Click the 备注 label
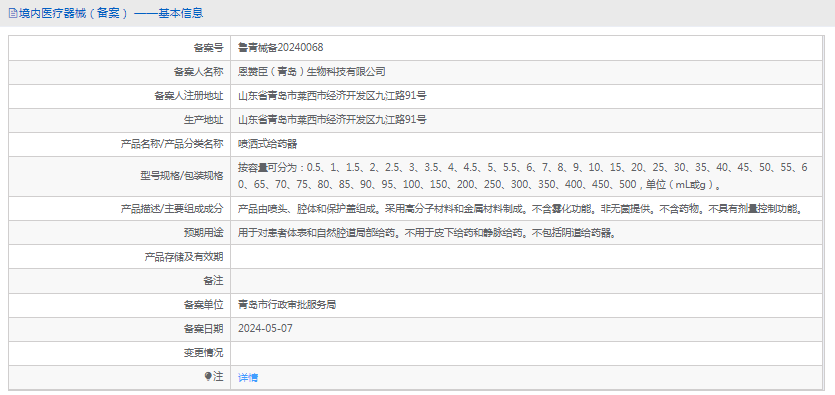 click(214, 281)
